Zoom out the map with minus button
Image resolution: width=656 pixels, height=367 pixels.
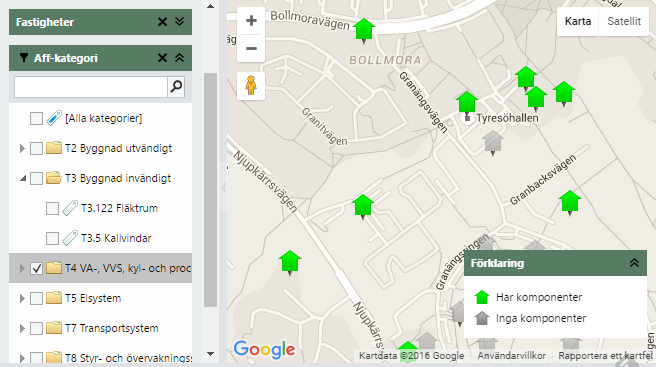[251, 49]
